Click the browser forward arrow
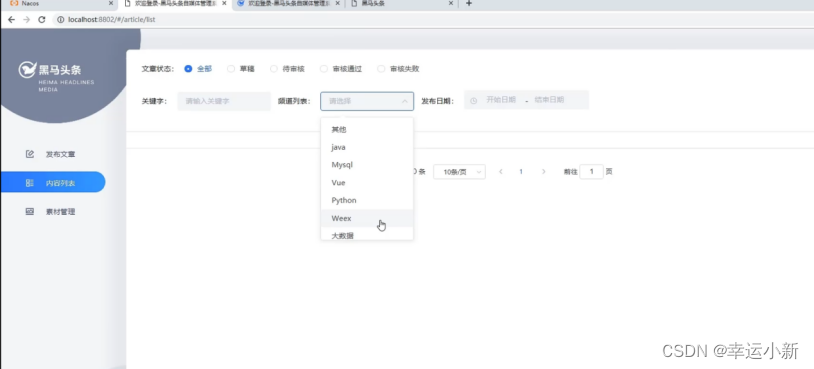814x369 pixels. (x=26, y=20)
